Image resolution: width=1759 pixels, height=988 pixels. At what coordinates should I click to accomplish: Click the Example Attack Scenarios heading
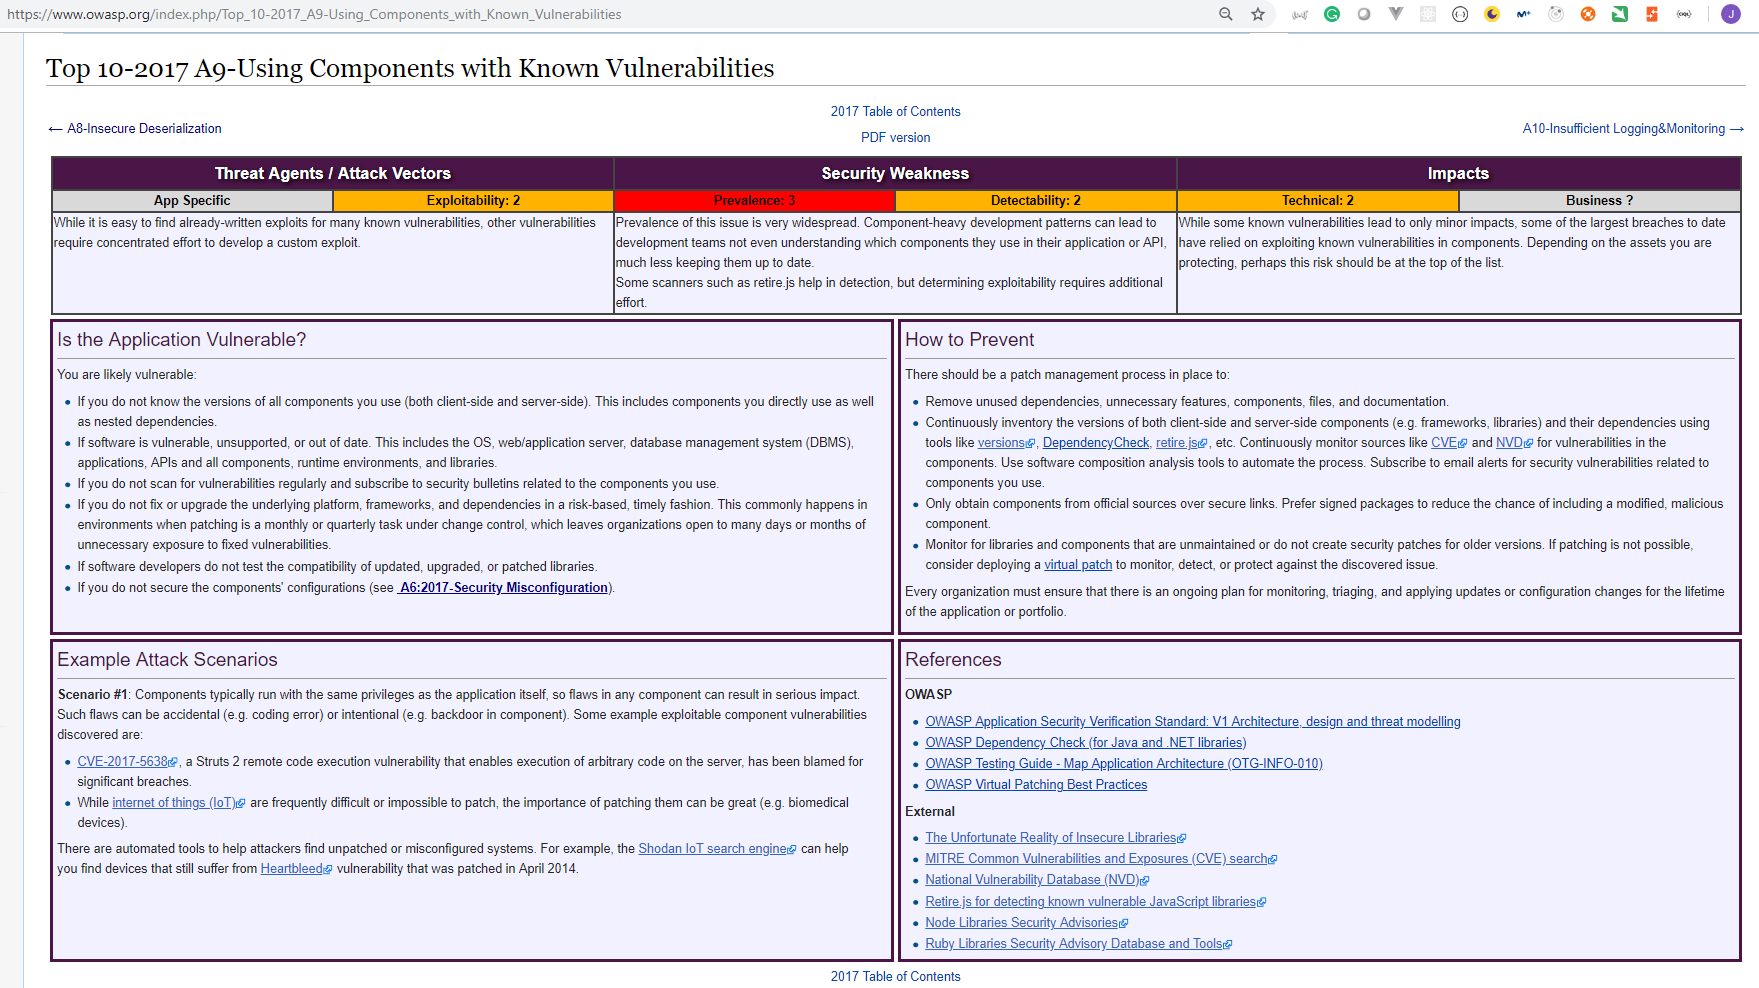(x=167, y=660)
